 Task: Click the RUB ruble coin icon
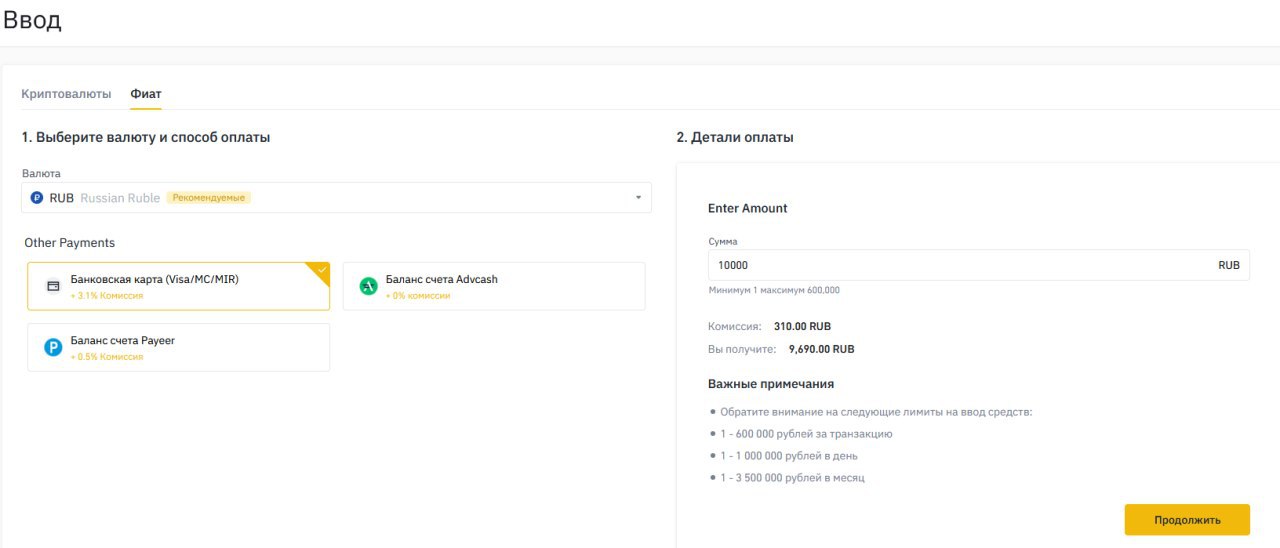[37, 198]
